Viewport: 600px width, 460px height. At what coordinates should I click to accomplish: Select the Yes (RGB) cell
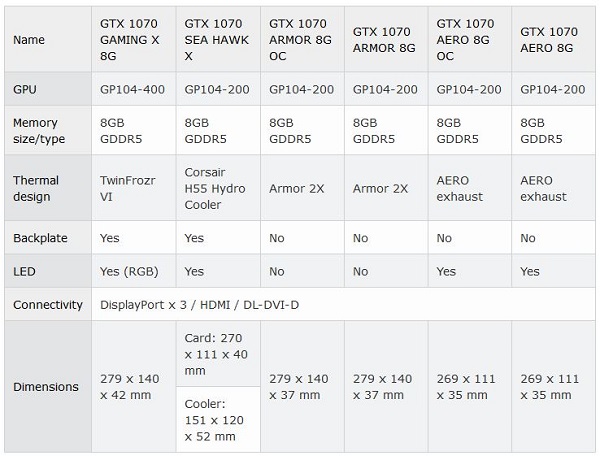tap(129, 271)
